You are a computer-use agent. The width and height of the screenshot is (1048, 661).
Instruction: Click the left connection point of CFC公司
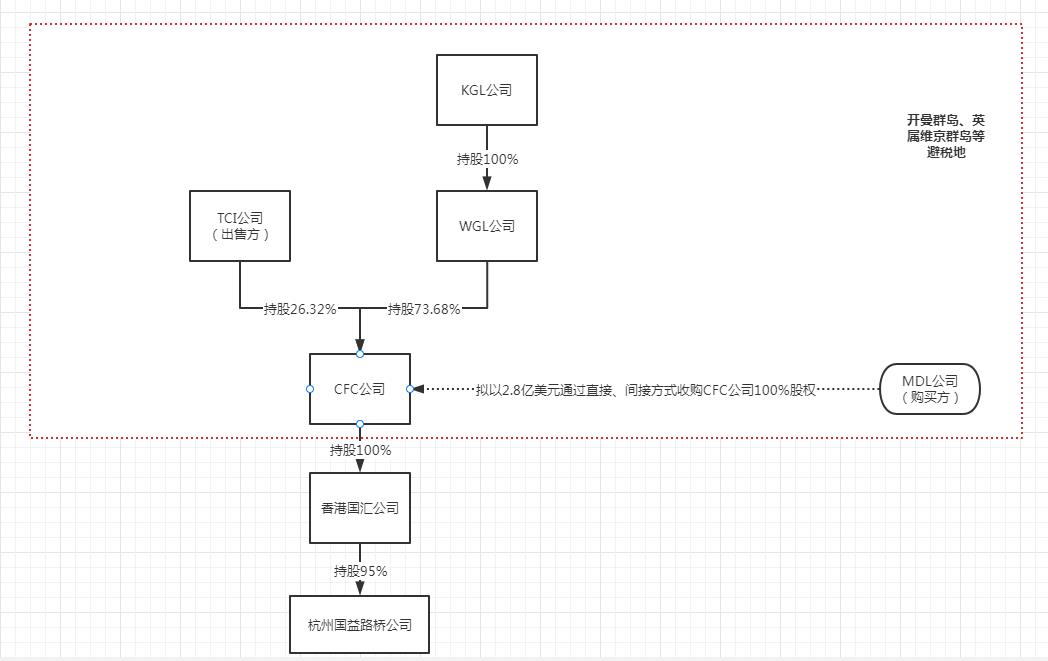click(309, 389)
